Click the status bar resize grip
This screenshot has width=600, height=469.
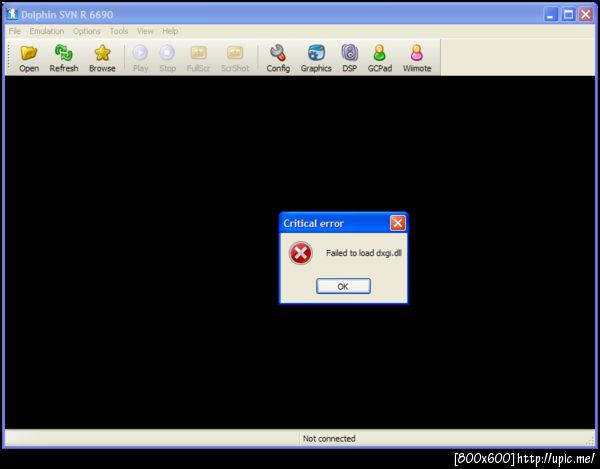(x=590, y=441)
